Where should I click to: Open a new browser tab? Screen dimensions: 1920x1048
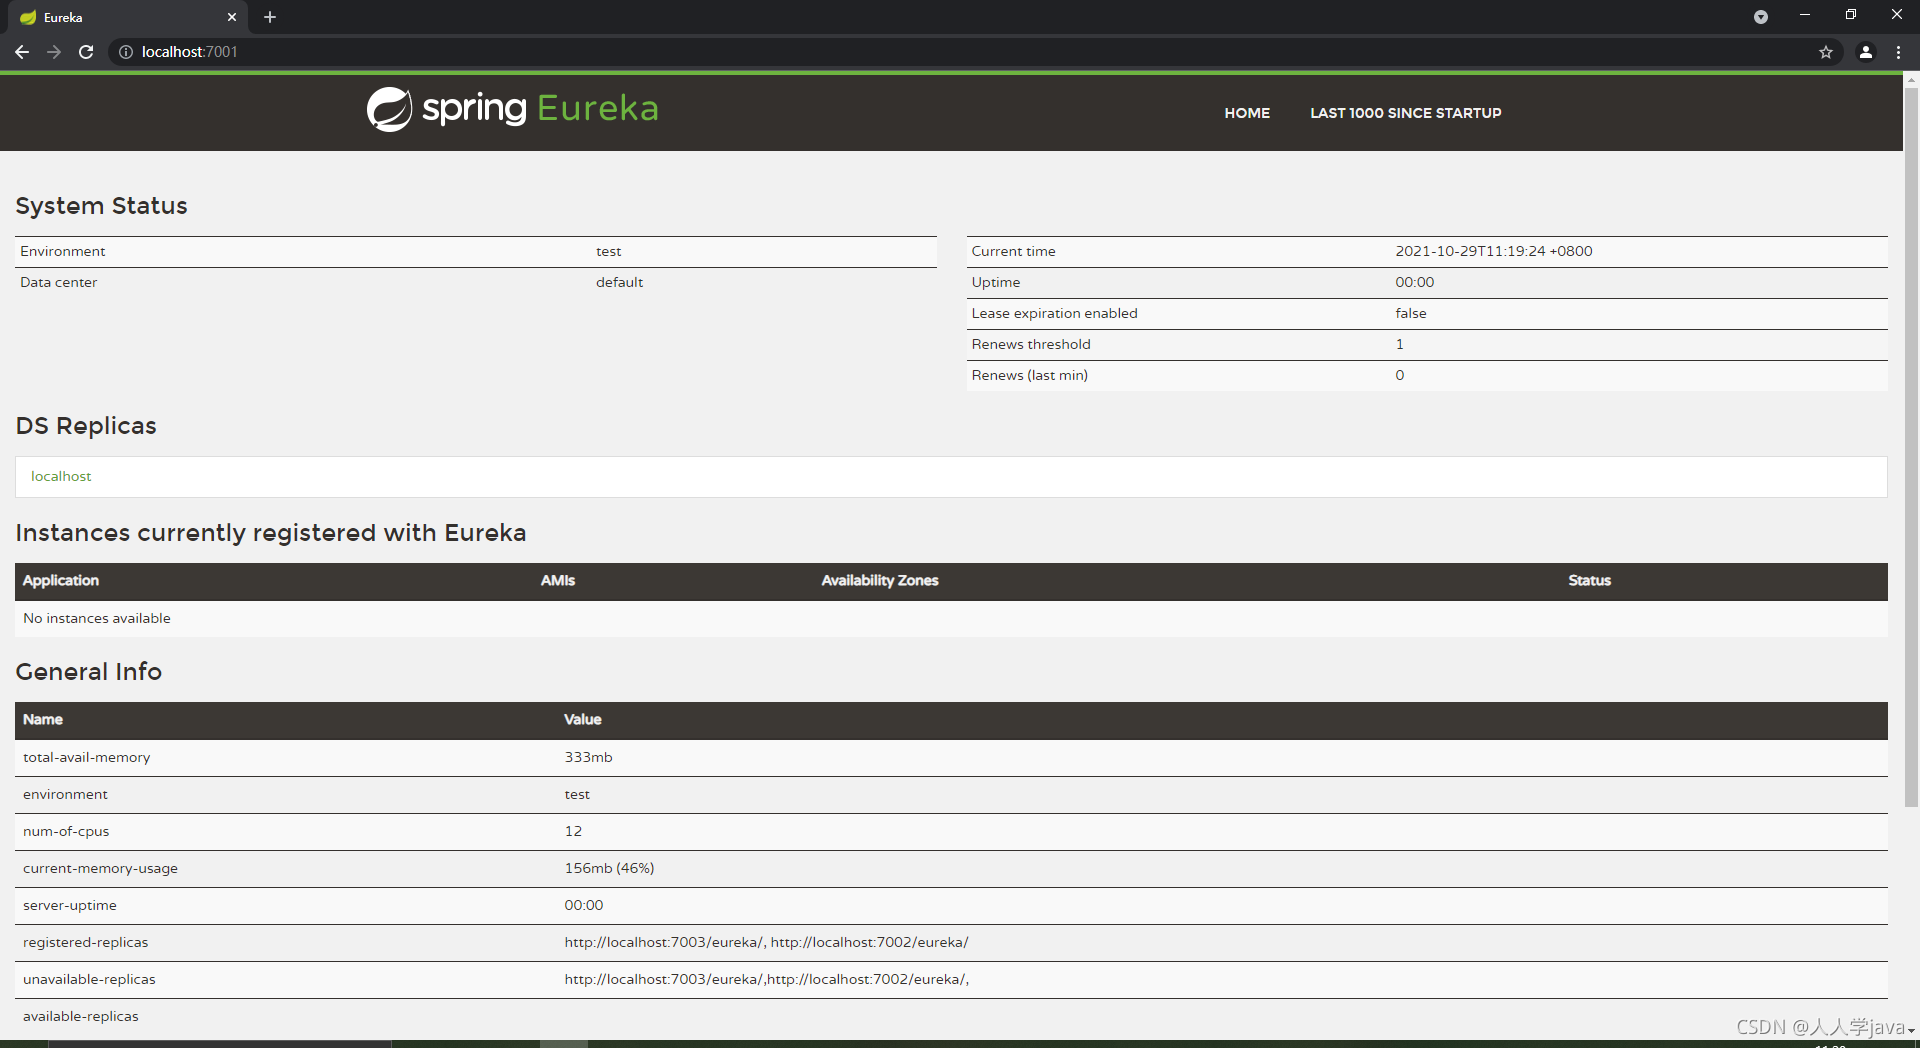[x=270, y=17]
